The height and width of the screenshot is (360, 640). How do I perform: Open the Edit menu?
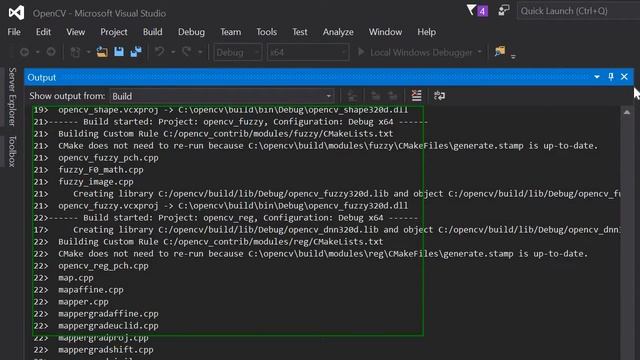[43, 32]
